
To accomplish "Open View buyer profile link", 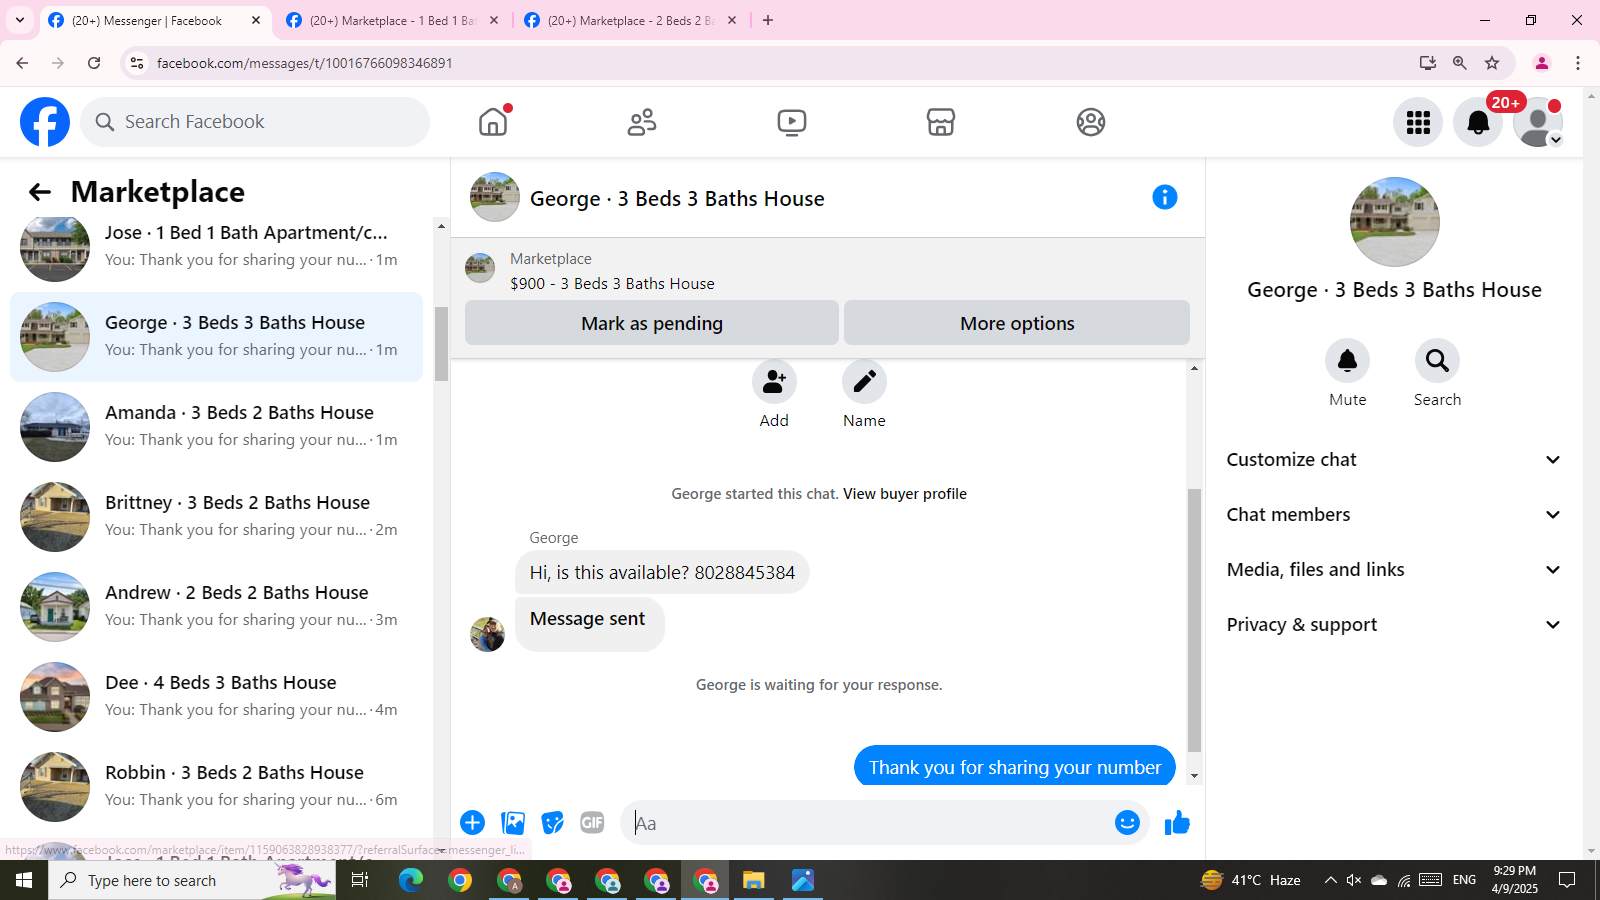I will (905, 494).
